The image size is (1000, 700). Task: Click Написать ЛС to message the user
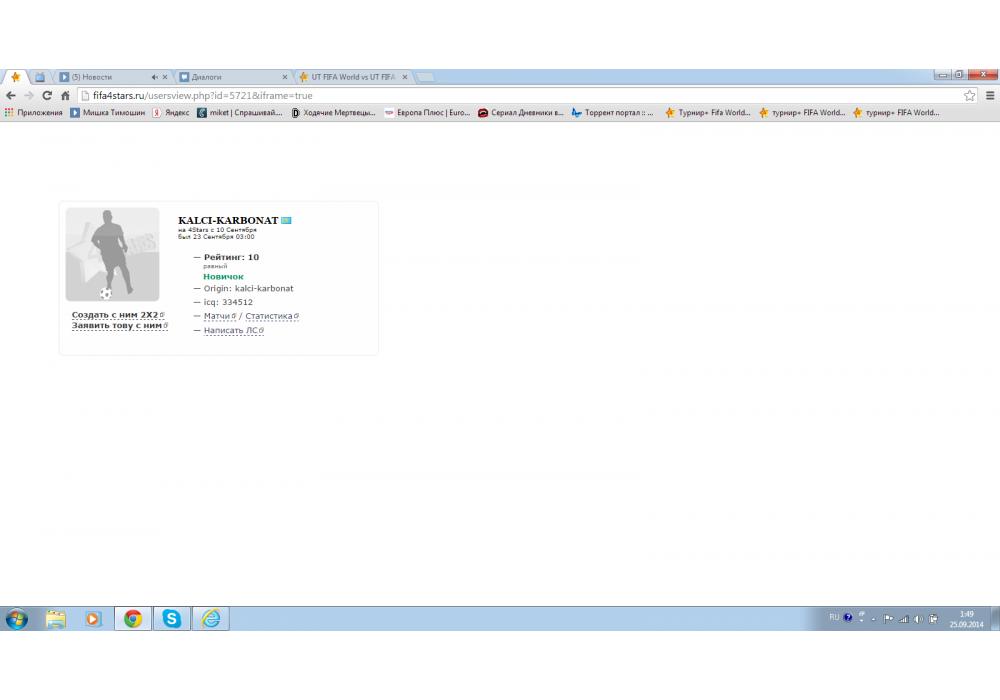coord(231,330)
